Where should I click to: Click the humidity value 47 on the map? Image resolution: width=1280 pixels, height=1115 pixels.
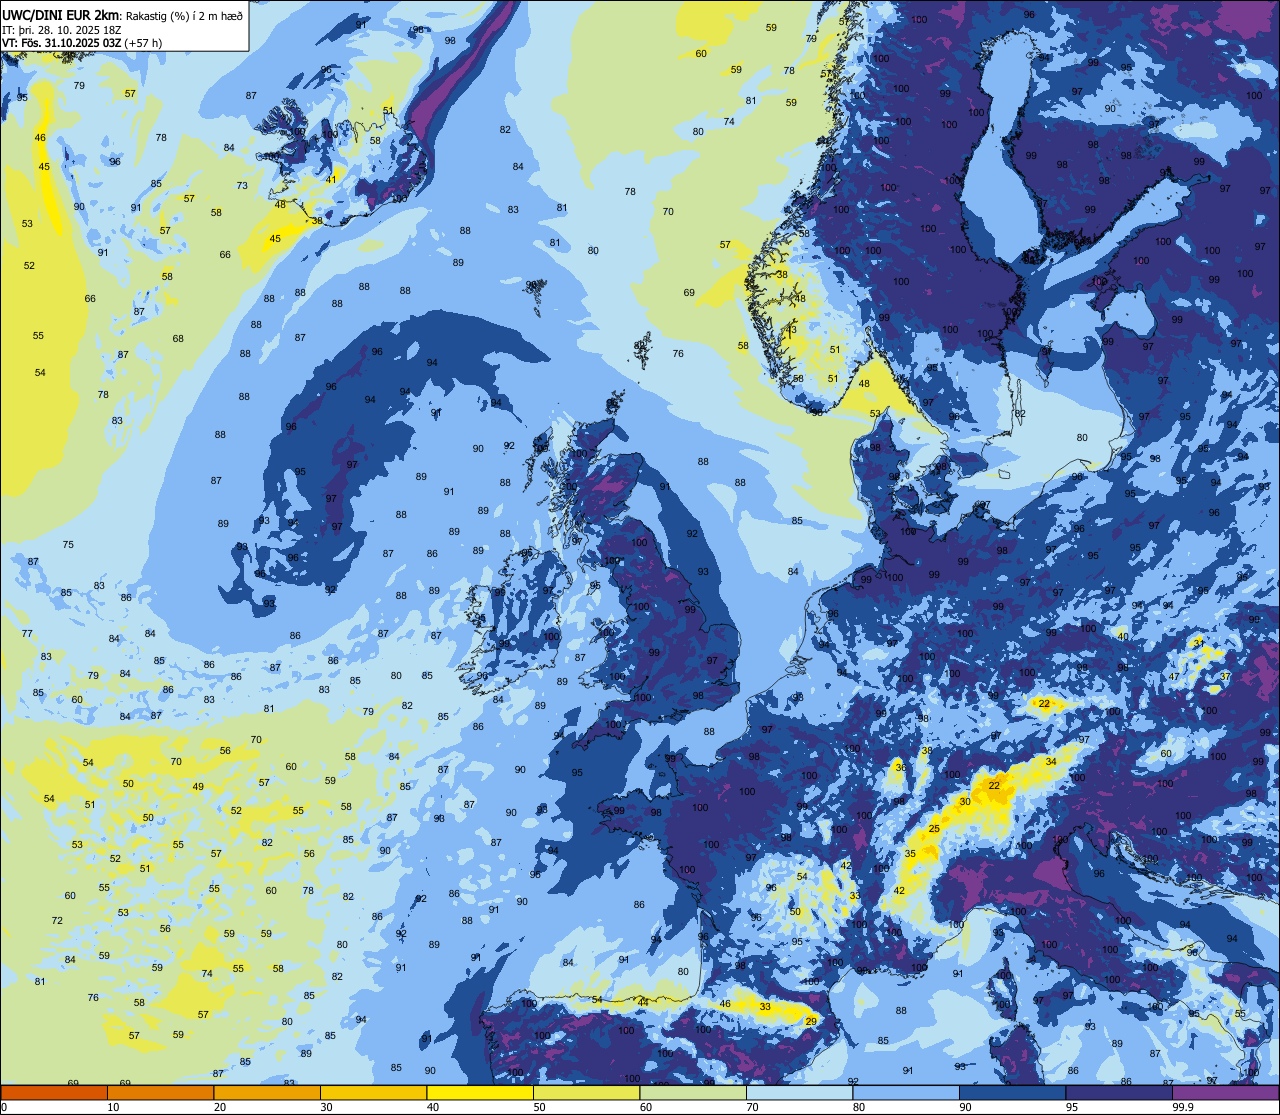click(x=1175, y=677)
